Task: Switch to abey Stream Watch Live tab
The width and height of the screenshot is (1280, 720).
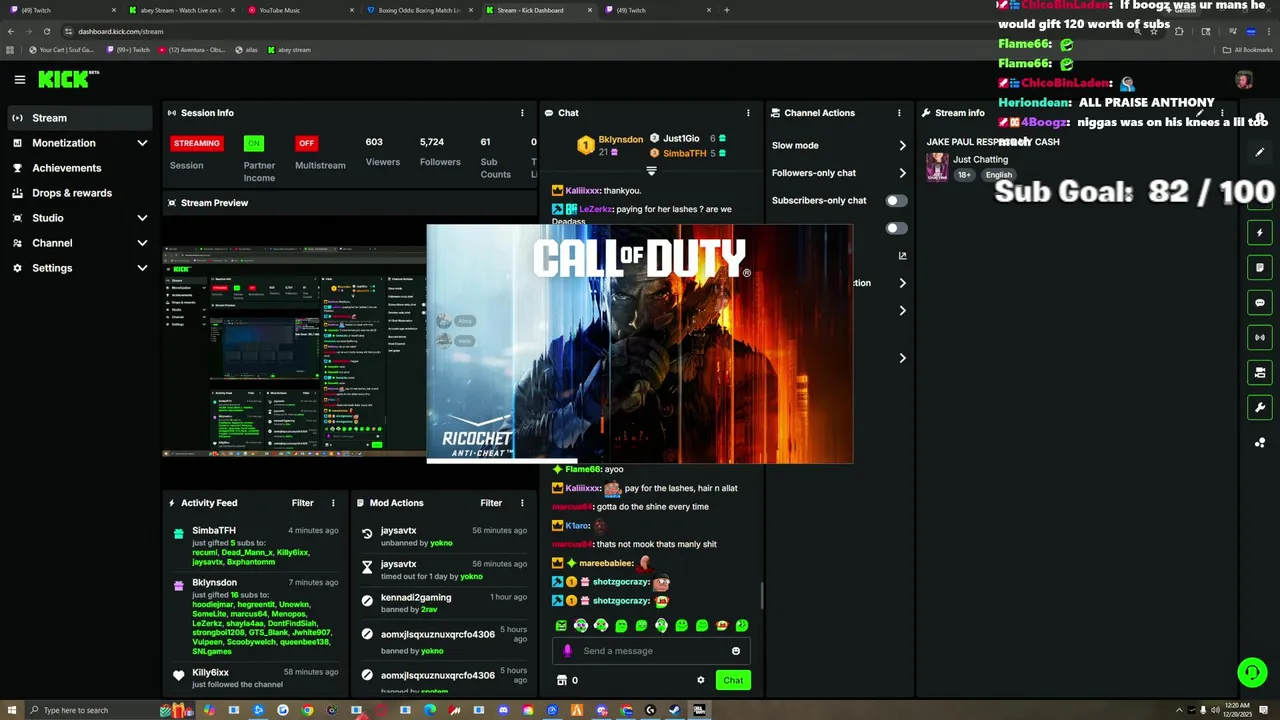Action: tap(183, 10)
